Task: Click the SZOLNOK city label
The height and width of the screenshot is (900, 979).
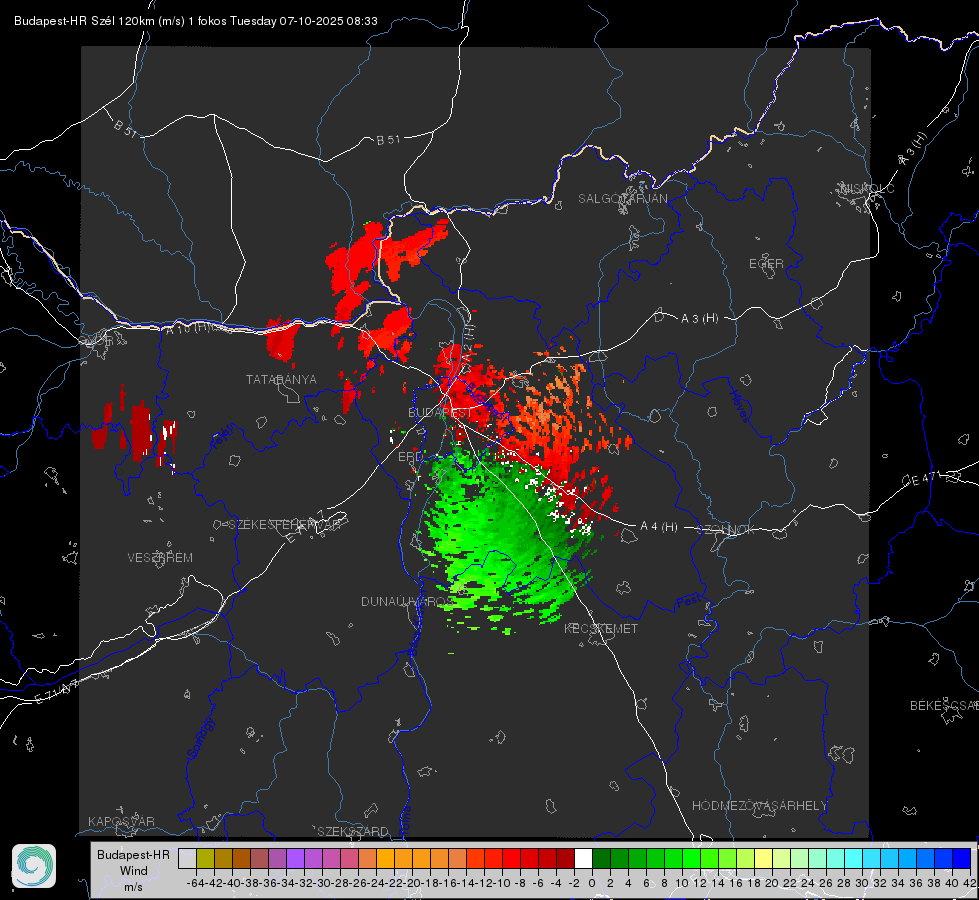Action: tap(726, 530)
